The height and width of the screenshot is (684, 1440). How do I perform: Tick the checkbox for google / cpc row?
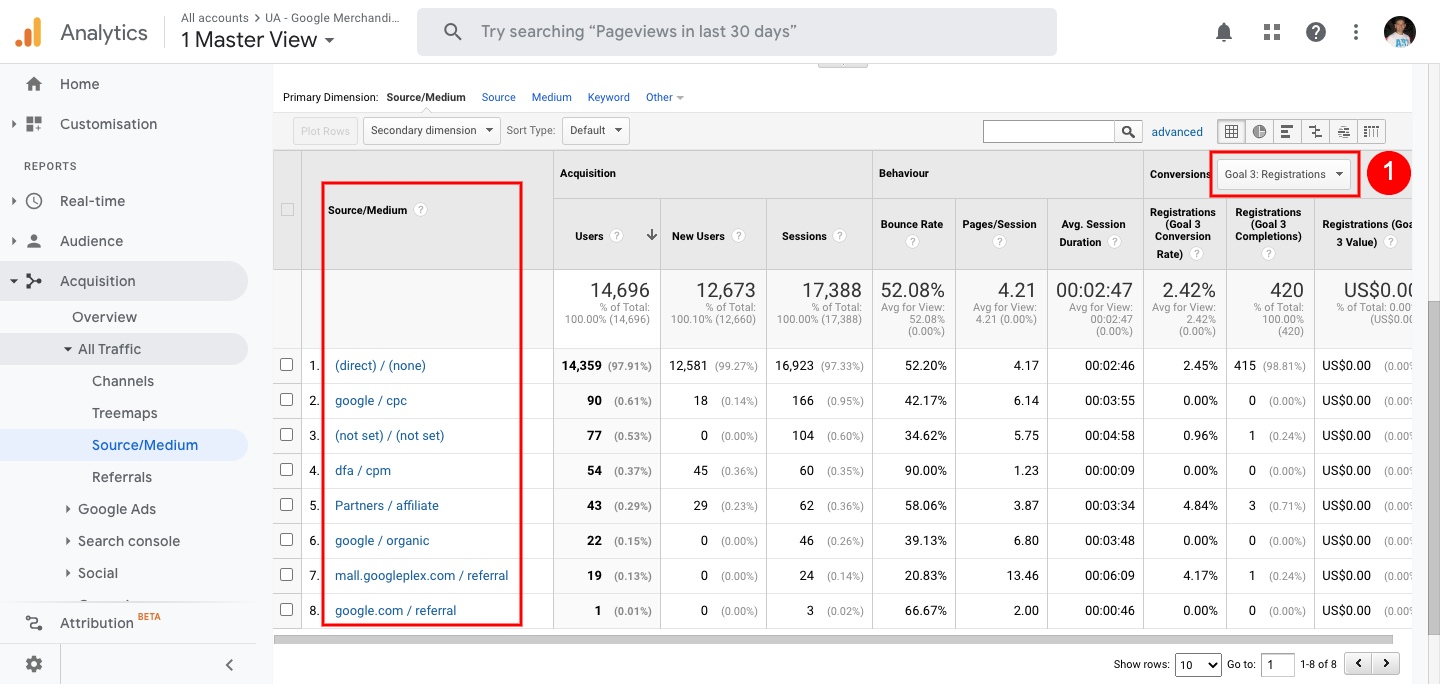pyautogui.click(x=287, y=400)
